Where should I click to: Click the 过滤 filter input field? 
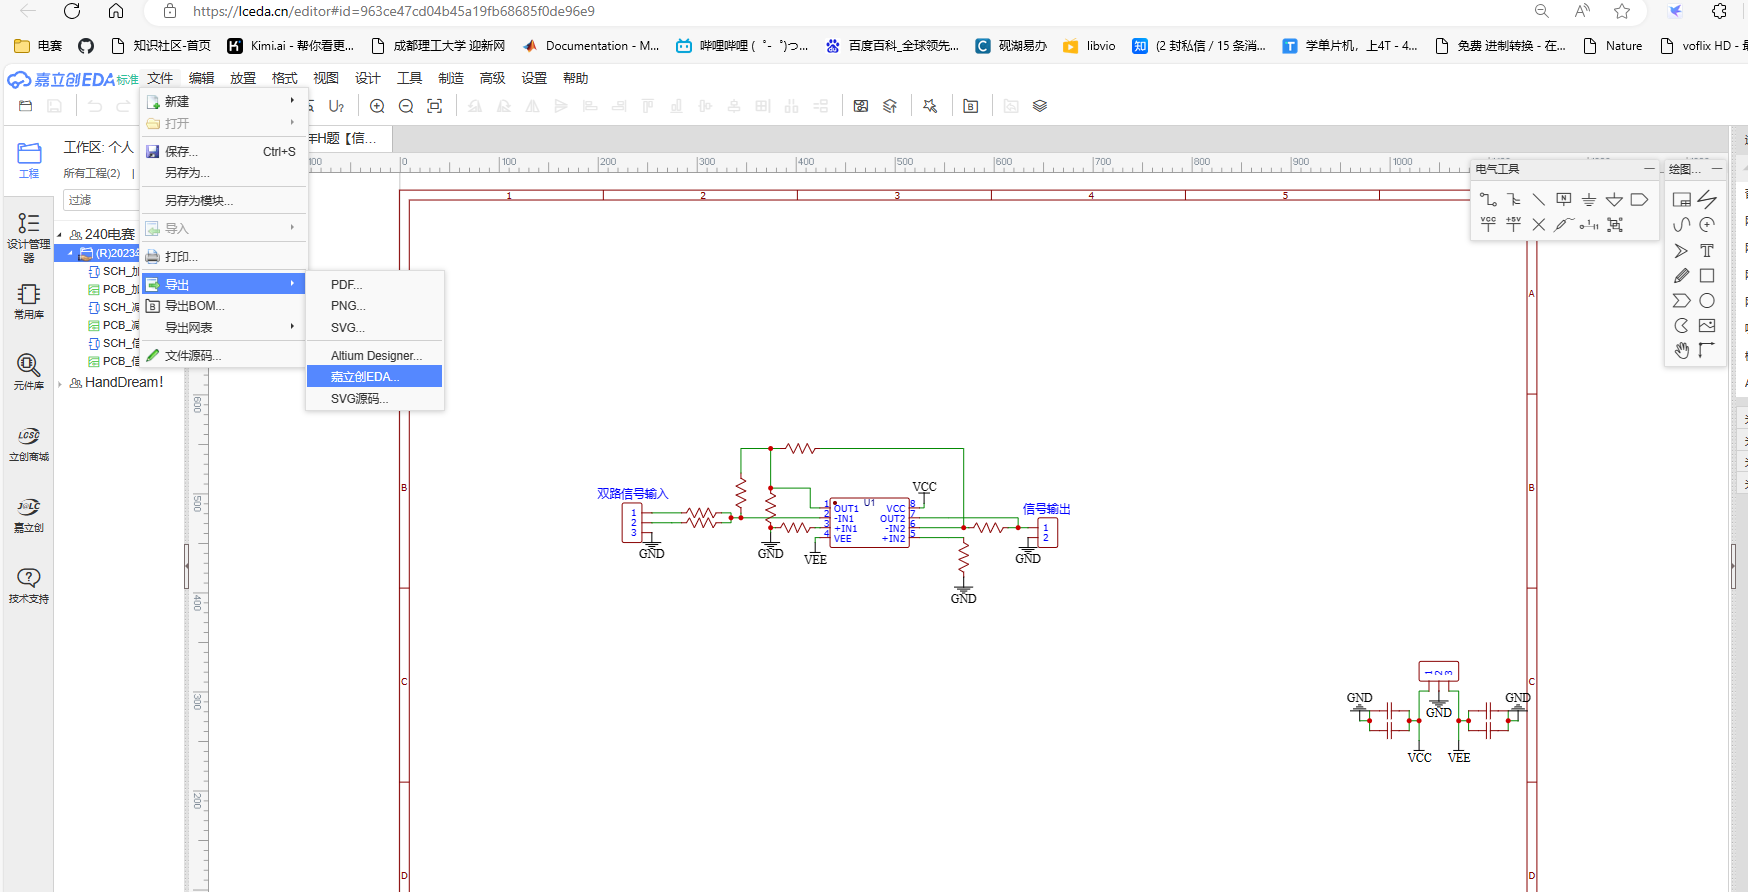(100, 200)
